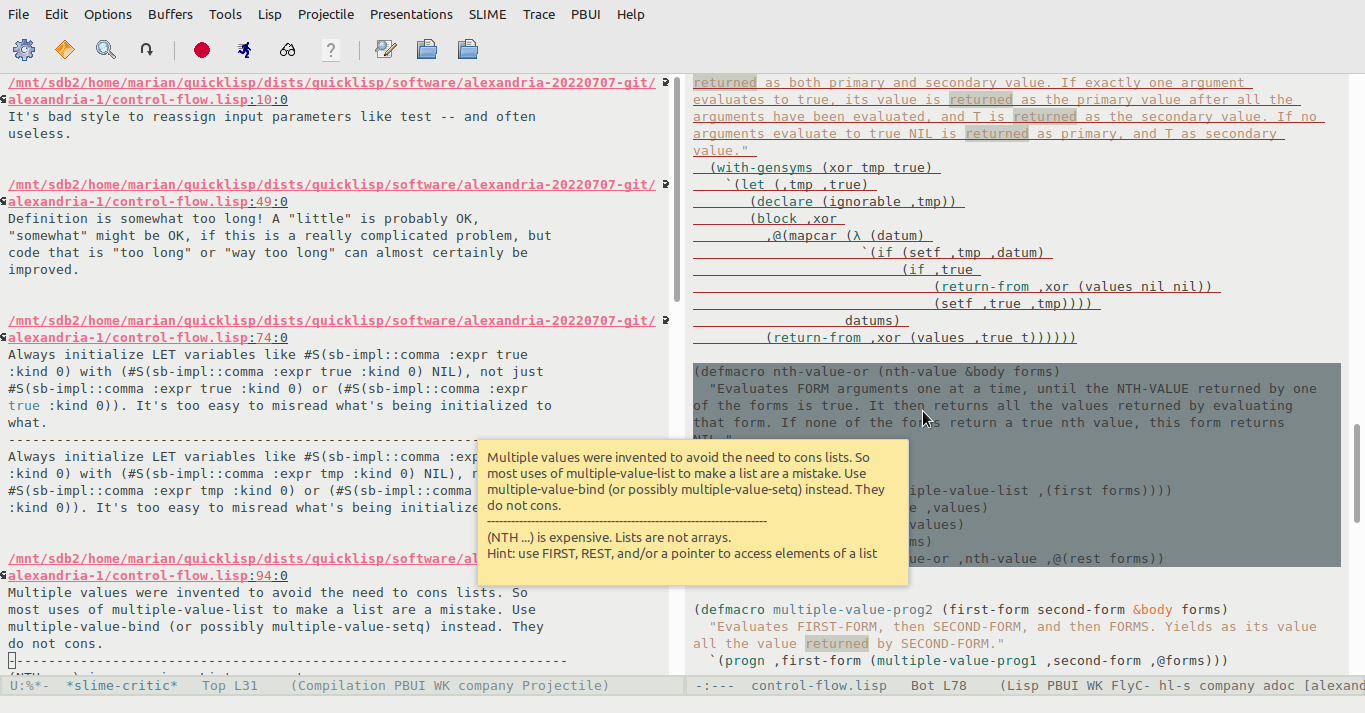
Task: Open the Help menu
Action: tap(630, 14)
